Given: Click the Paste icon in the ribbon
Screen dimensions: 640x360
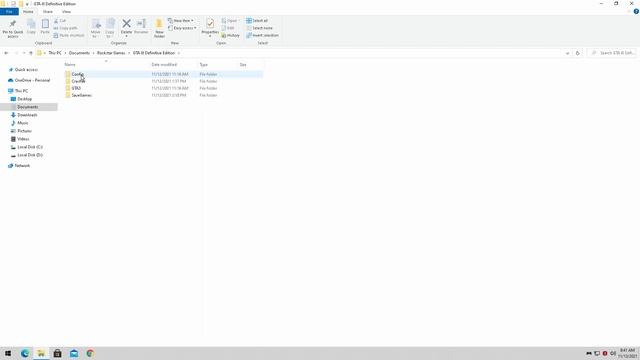Looking at the screenshot, I should tap(45, 27).
